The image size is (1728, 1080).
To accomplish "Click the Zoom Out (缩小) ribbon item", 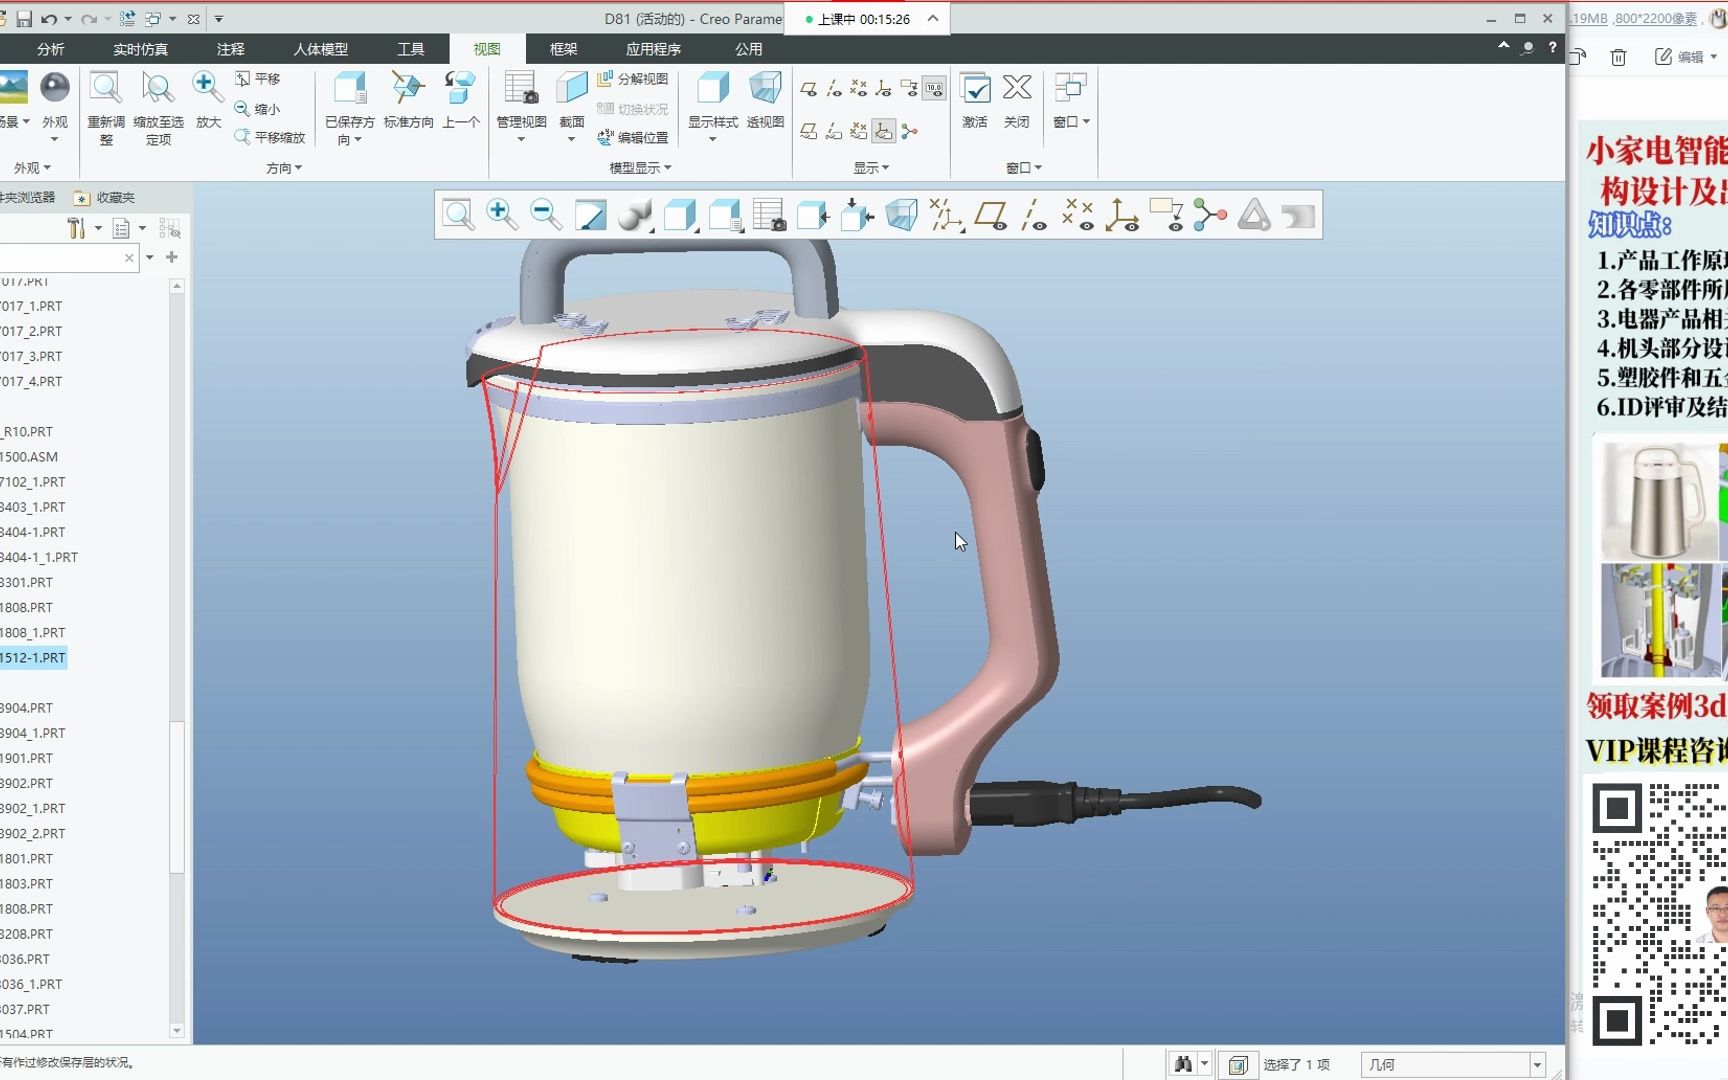I will [258, 108].
